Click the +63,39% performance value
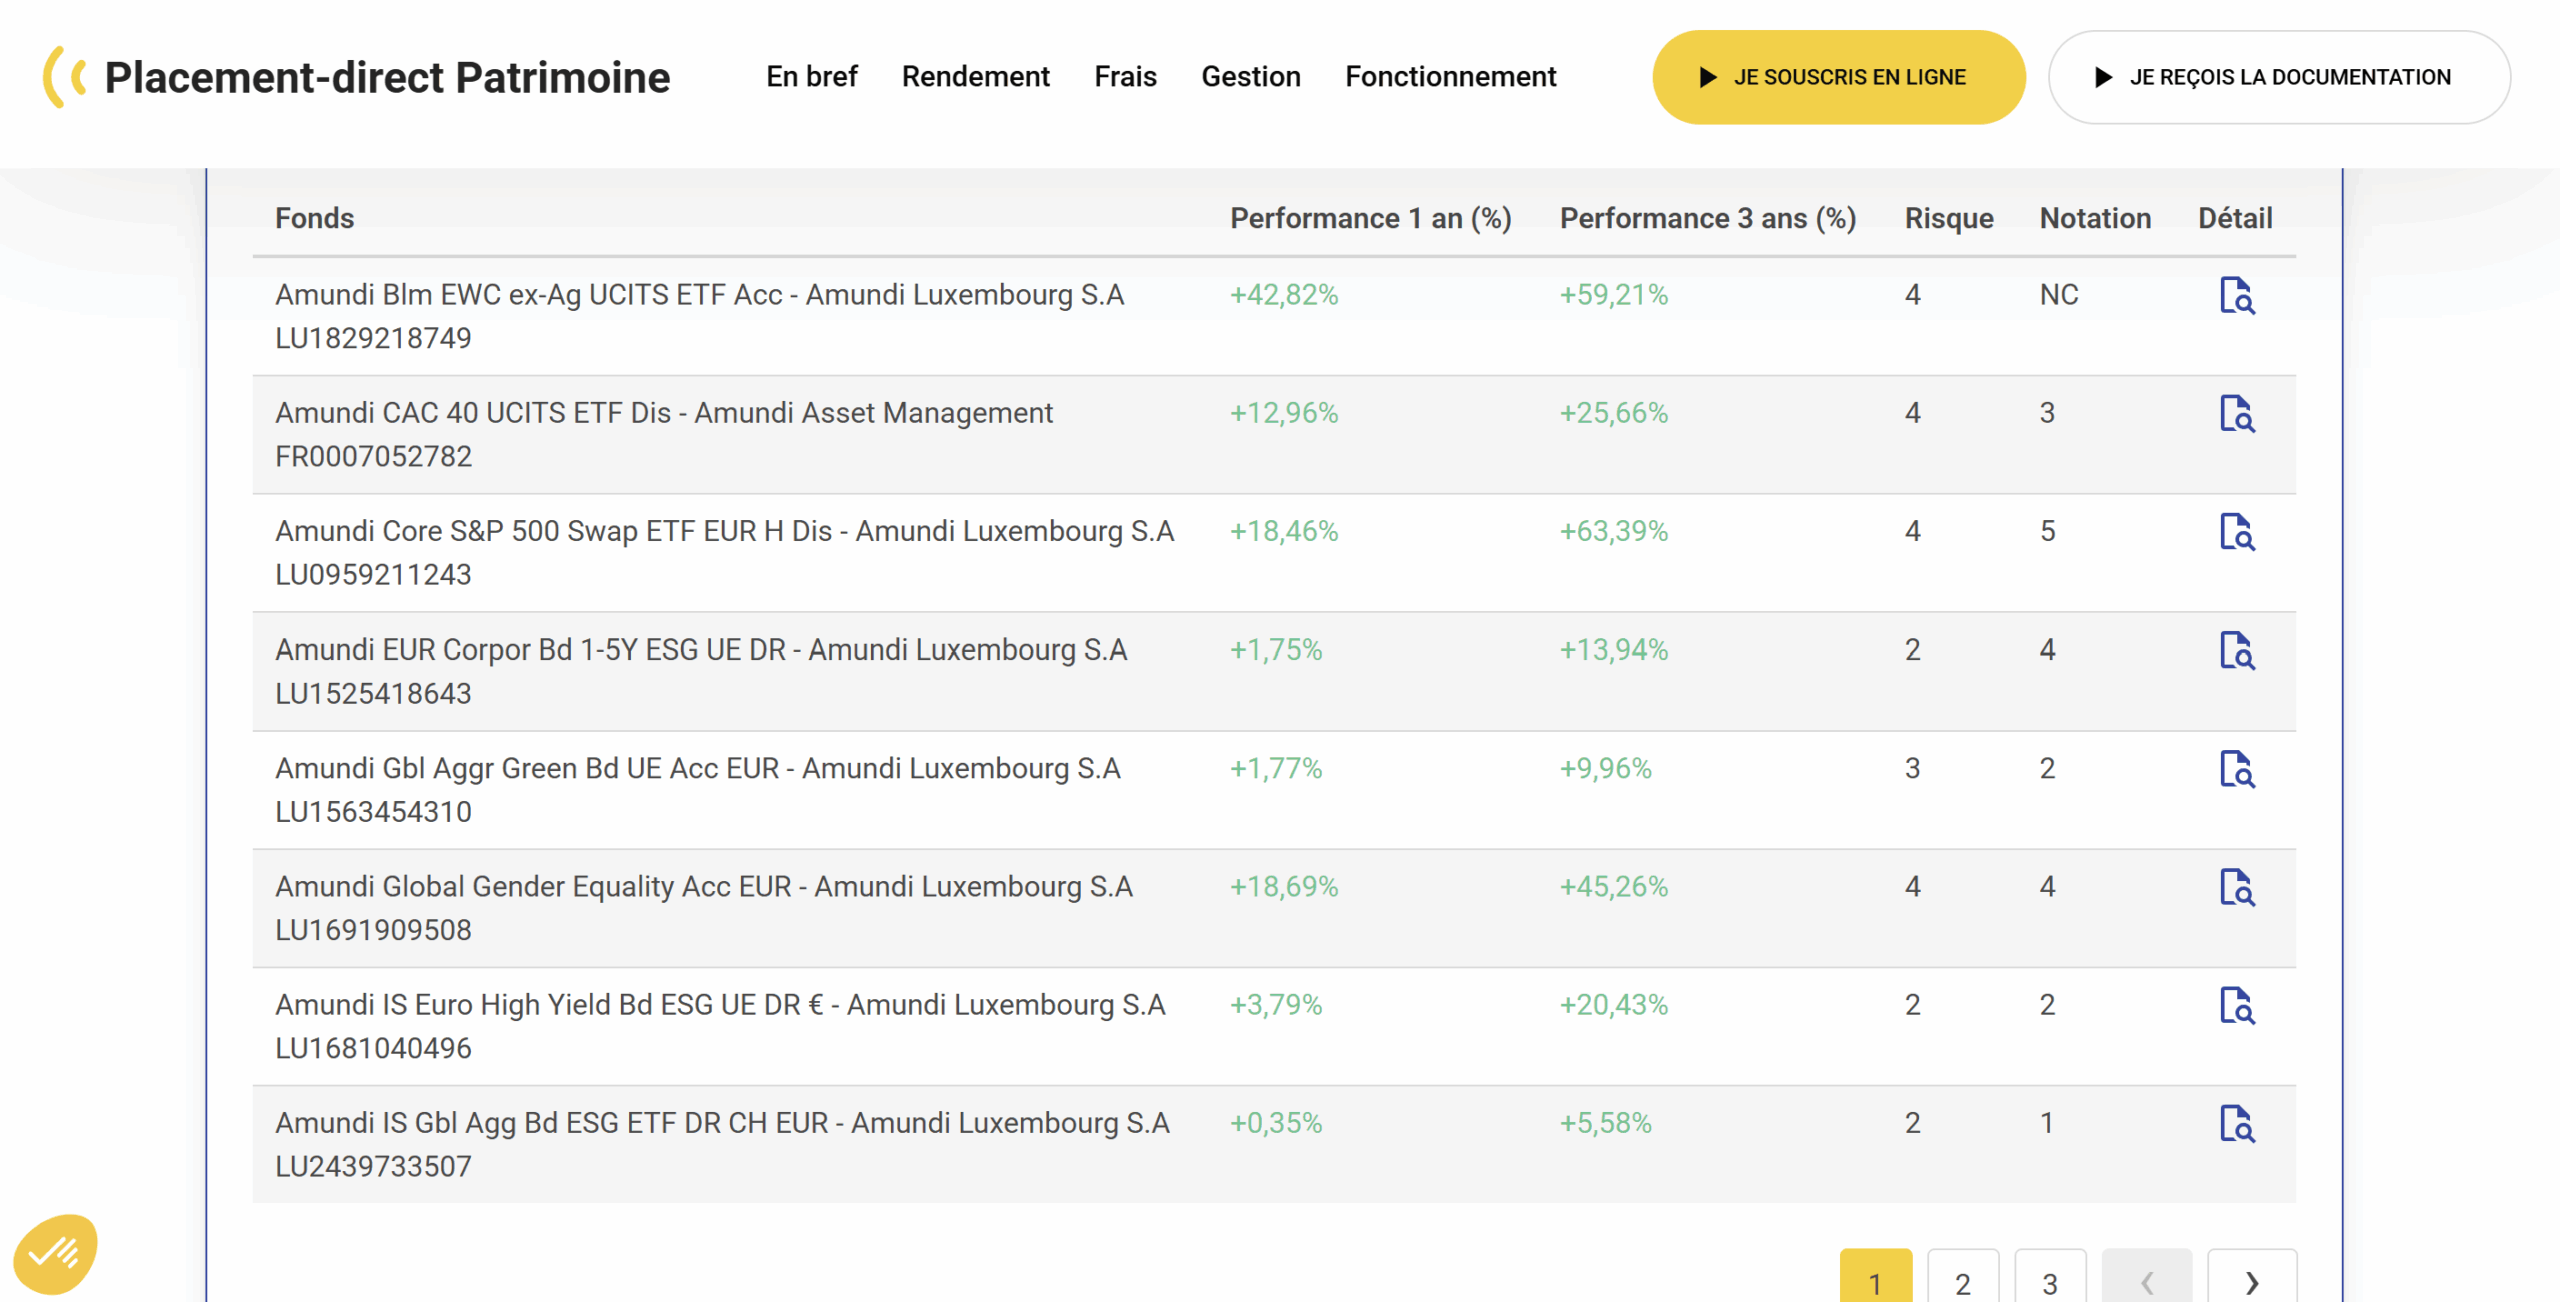This screenshot has height=1302, width=2560. coord(1614,531)
